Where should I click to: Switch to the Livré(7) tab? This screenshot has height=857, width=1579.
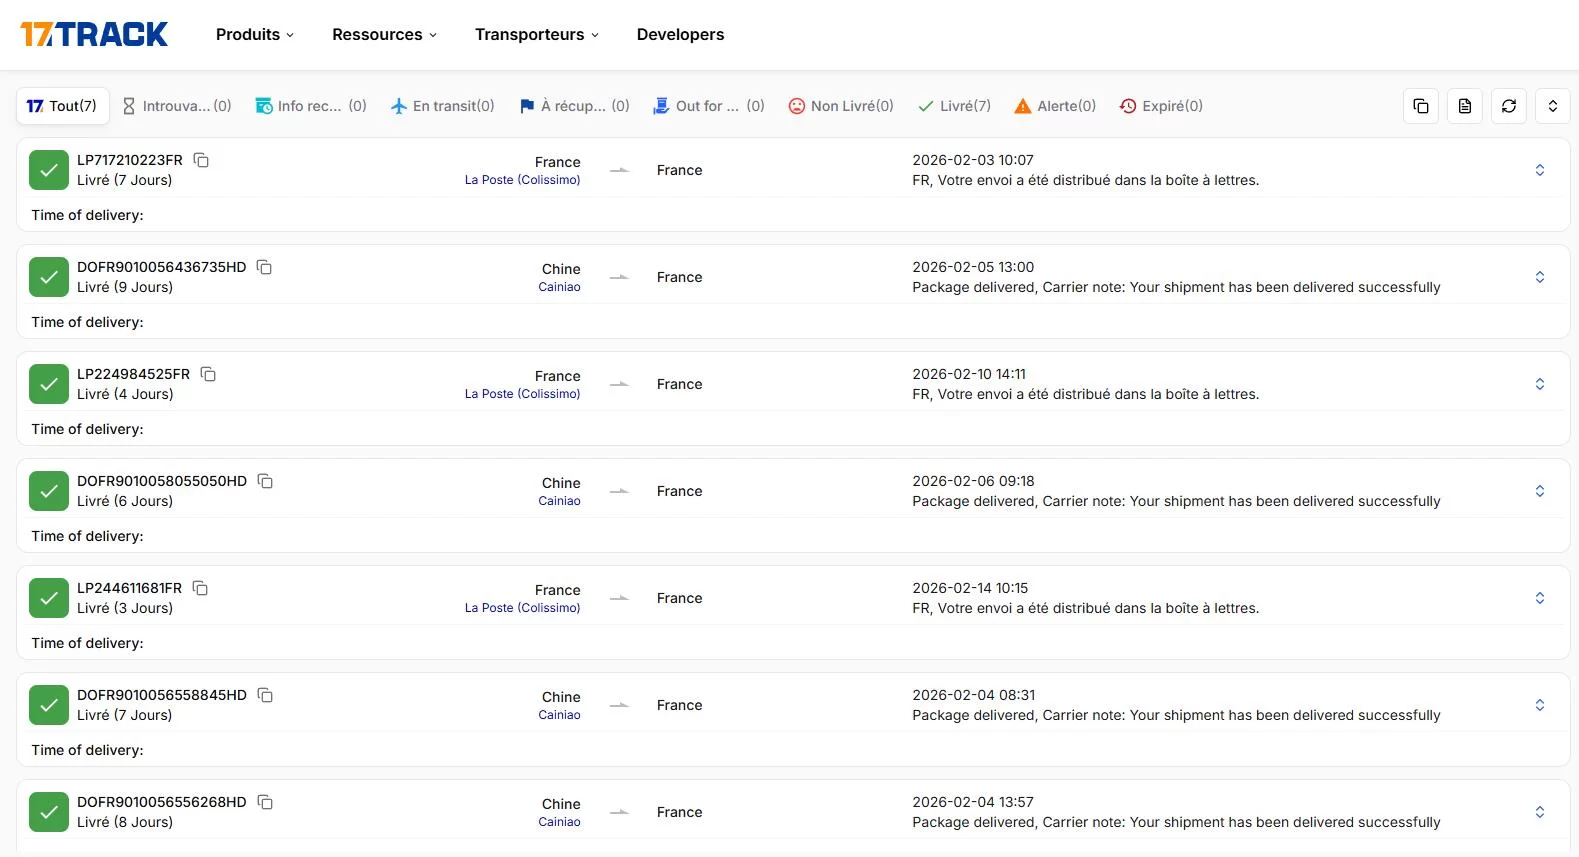954,106
